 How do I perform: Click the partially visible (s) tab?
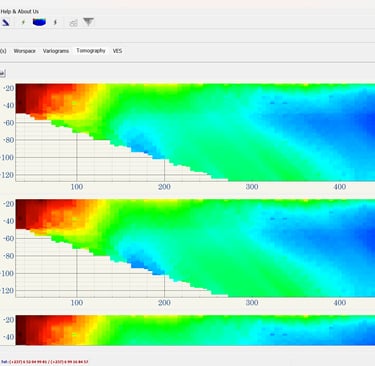(3, 51)
